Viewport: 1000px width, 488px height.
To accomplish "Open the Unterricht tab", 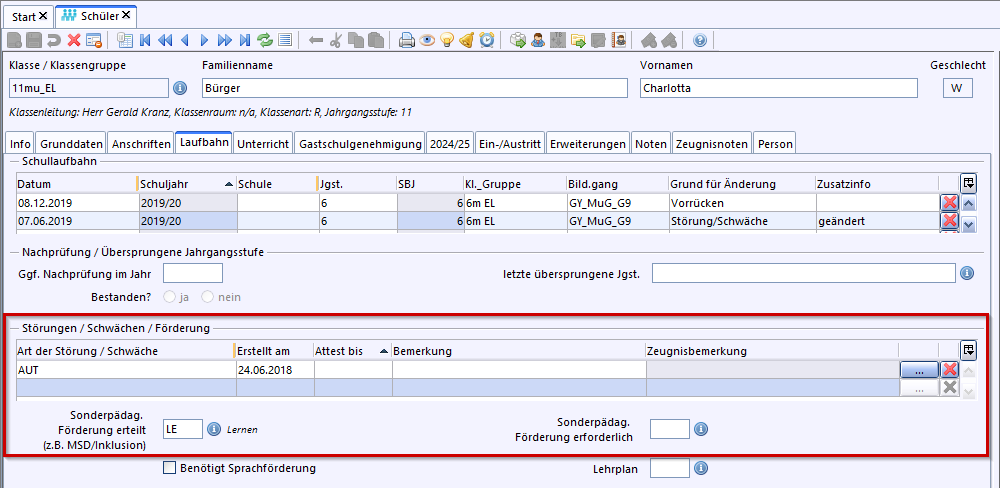I will [x=263, y=144].
